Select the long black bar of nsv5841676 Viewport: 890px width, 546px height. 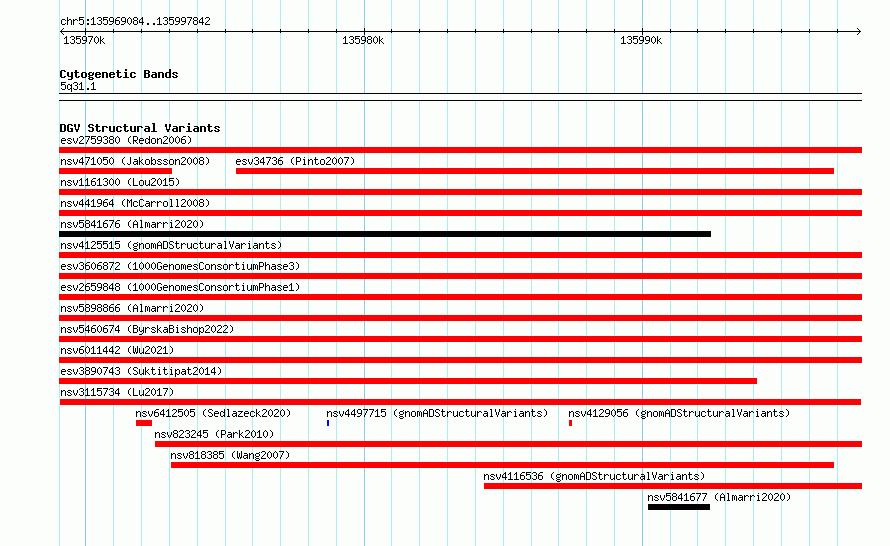pyautogui.click(x=385, y=234)
